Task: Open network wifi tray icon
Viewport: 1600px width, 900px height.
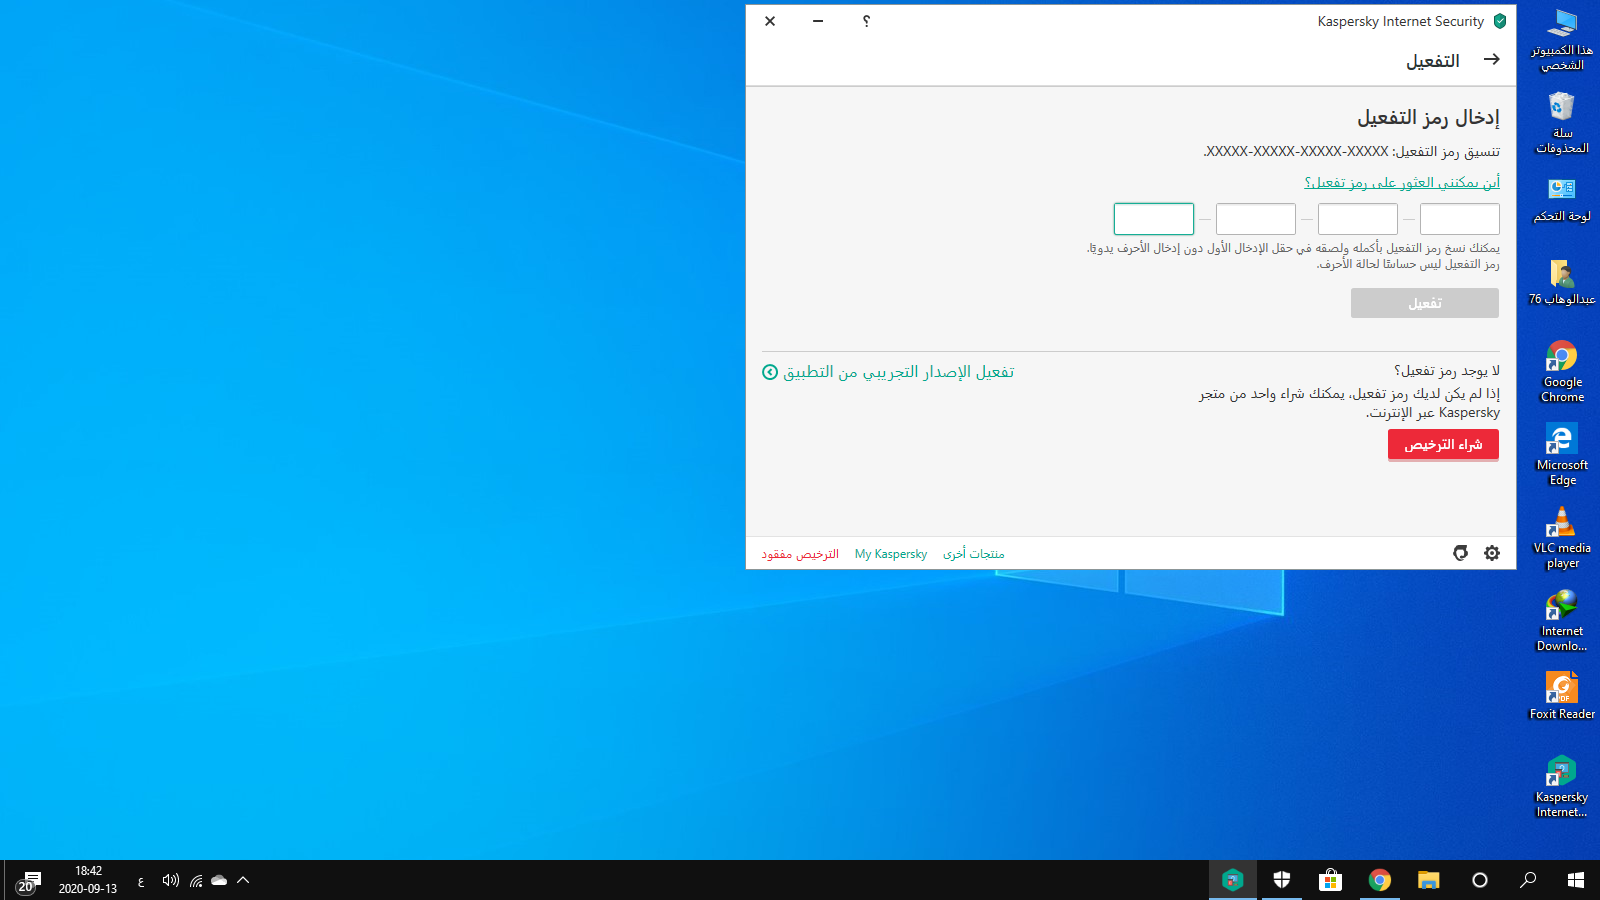Action: tap(196, 880)
